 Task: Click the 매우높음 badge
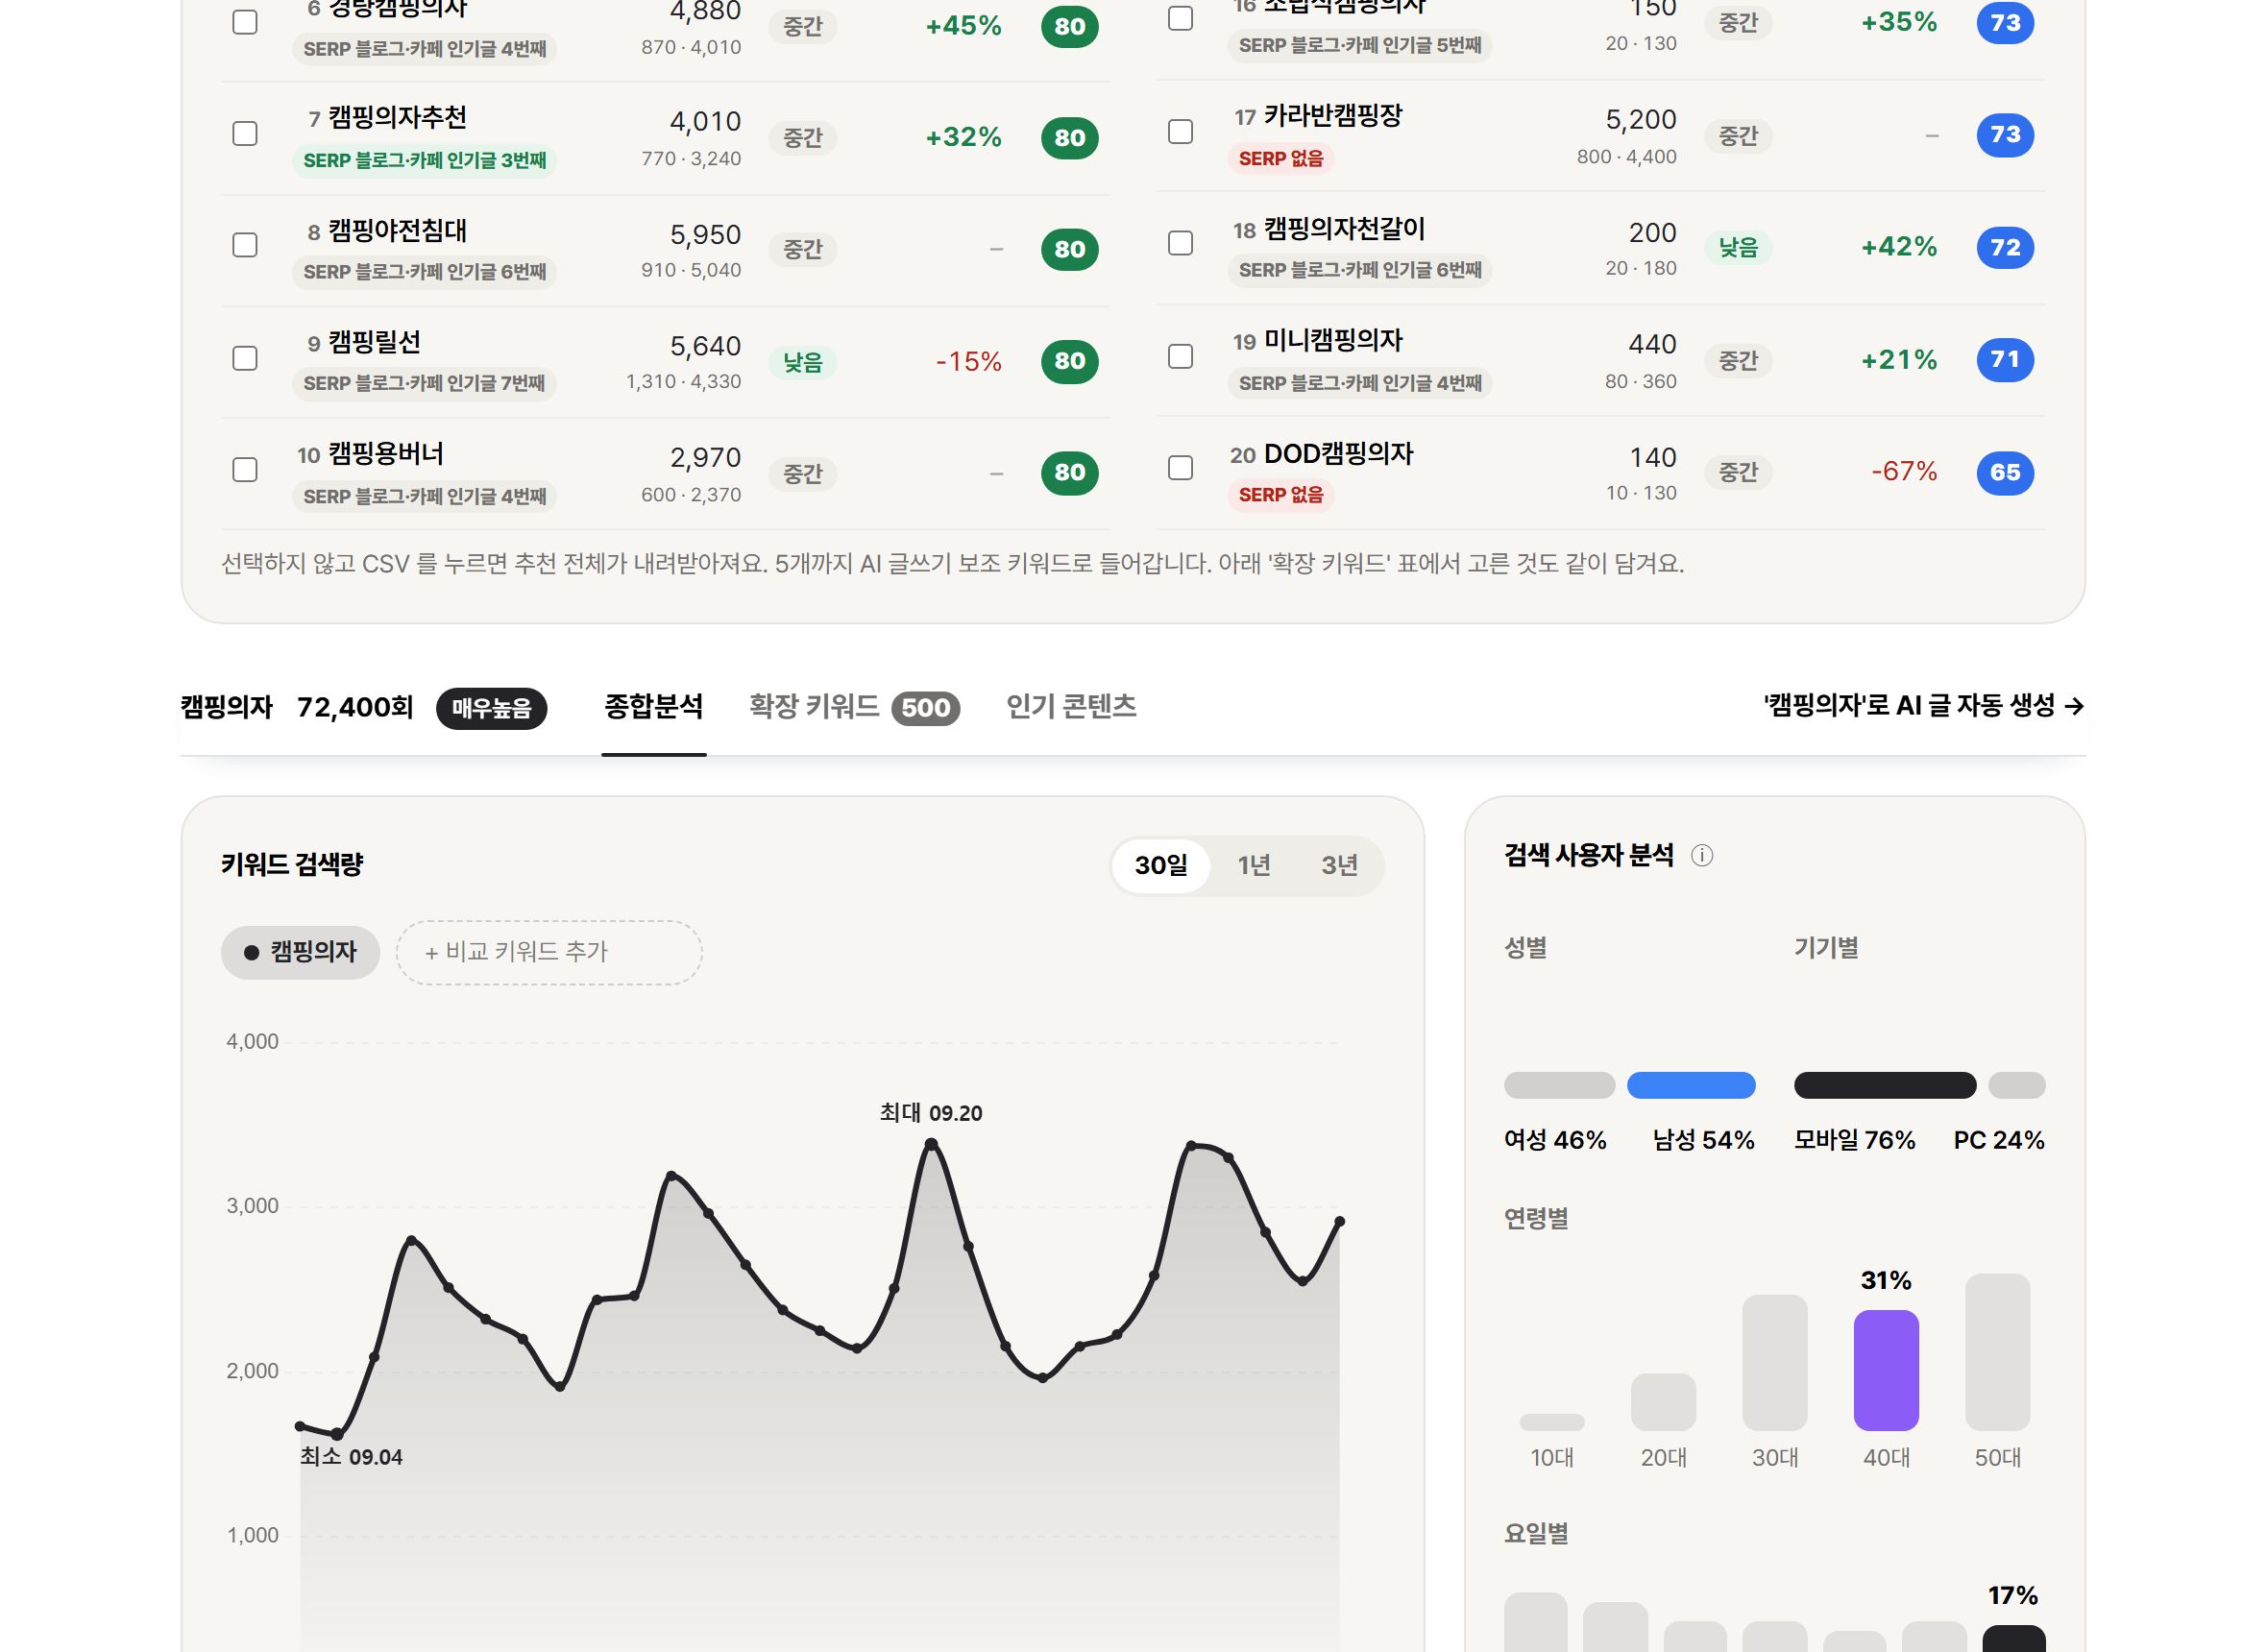(x=491, y=708)
